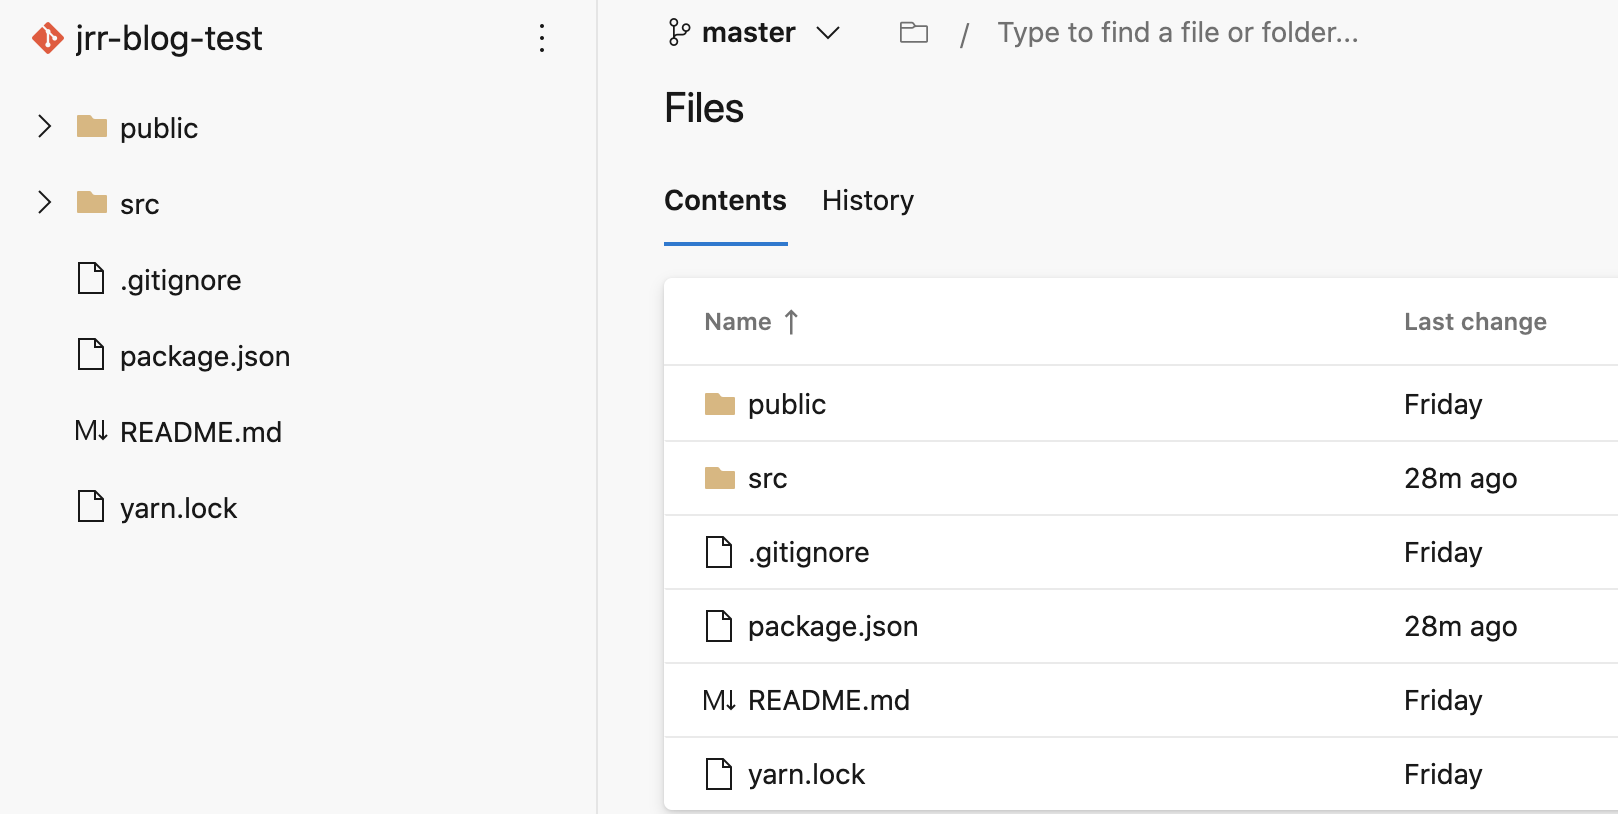Click the README.md markdown icon in the sidebar
Screen dimensions: 1618x814
tap(91, 431)
